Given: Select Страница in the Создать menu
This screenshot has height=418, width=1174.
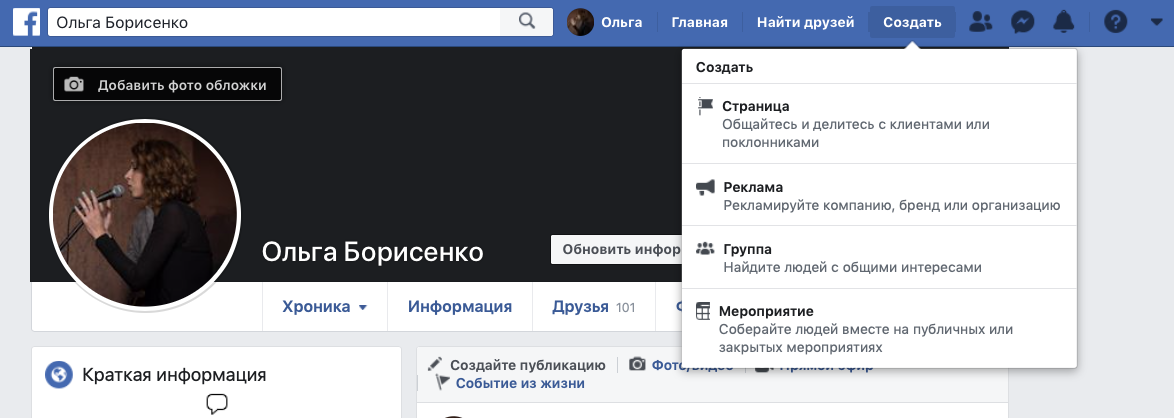Looking at the screenshot, I should click(x=880, y=124).
